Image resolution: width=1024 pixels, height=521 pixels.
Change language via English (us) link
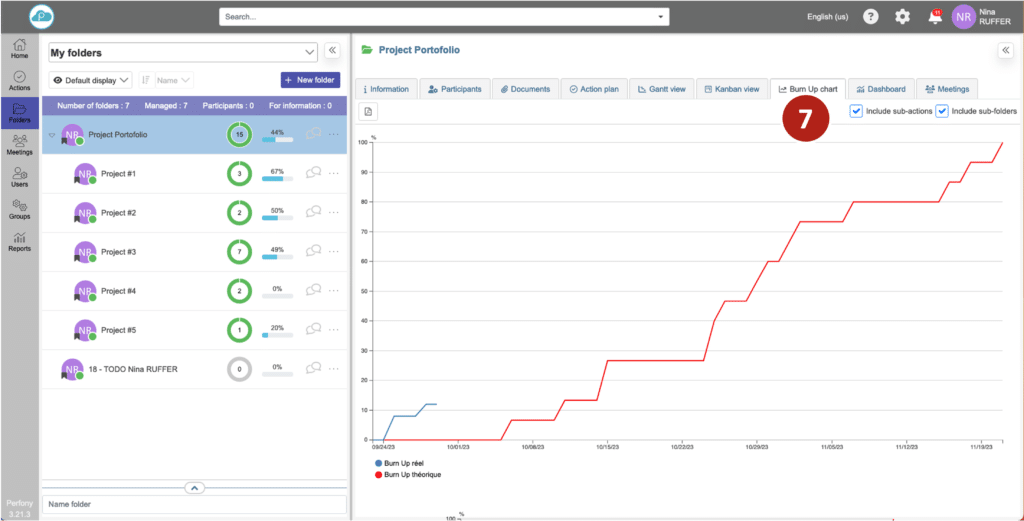pyautogui.click(x=827, y=17)
